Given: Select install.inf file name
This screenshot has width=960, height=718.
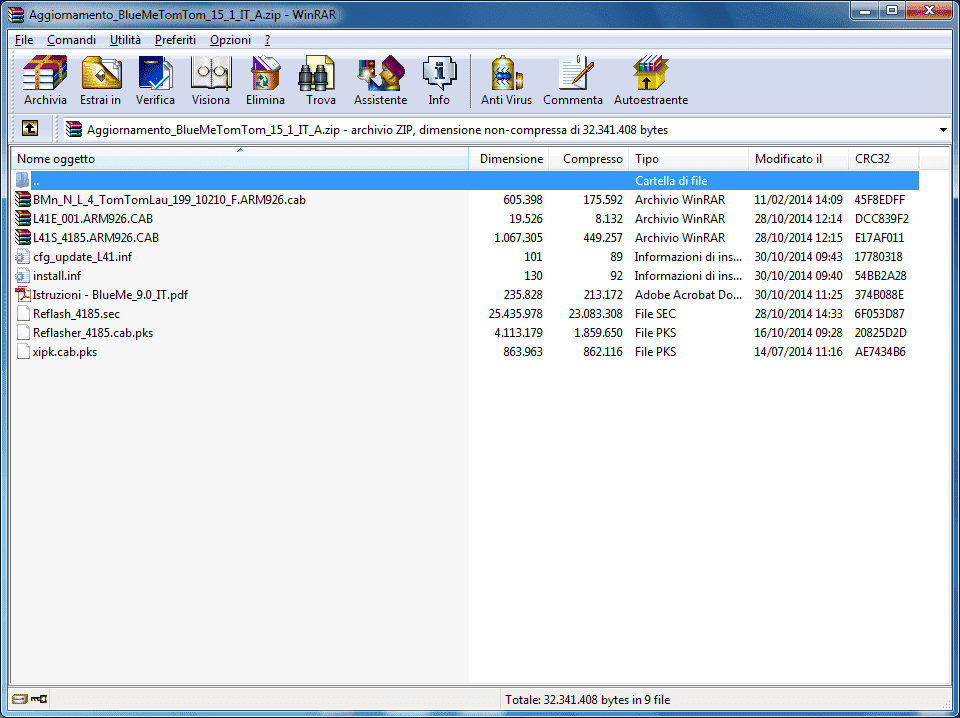Looking at the screenshot, I should (x=57, y=275).
